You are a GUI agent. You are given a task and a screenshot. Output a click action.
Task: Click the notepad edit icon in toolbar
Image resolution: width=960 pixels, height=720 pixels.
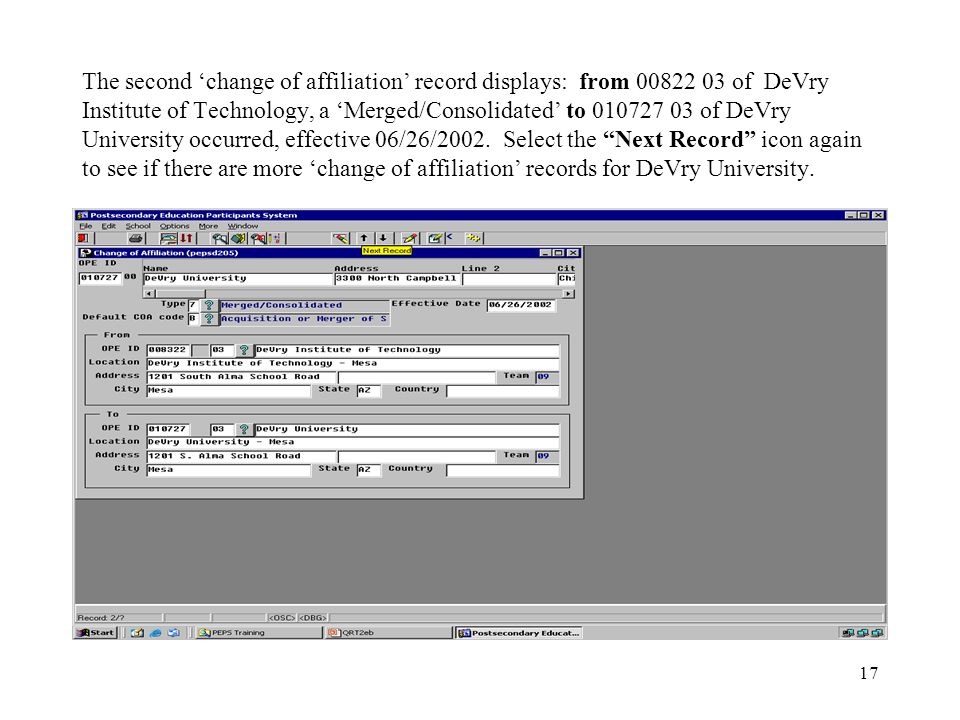[x=435, y=238]
